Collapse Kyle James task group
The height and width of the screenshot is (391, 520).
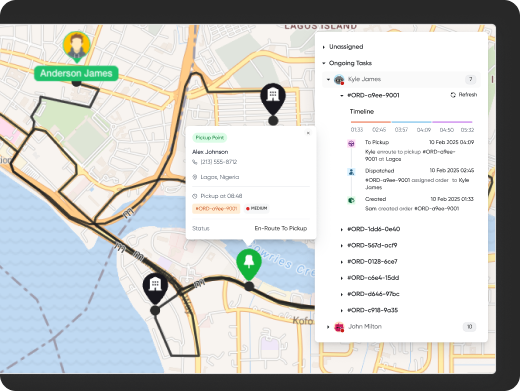tap(328, 79)
